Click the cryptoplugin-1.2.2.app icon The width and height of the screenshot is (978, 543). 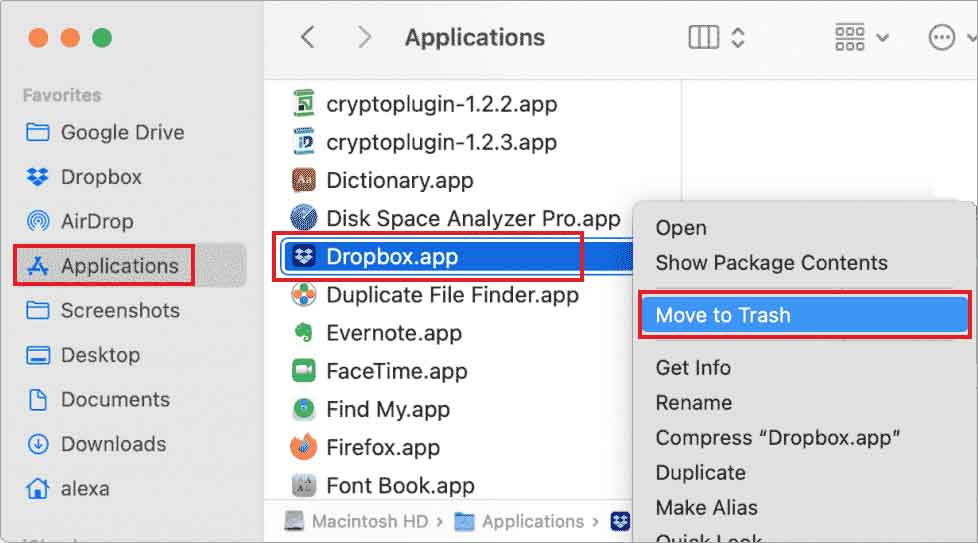point(304,103)
